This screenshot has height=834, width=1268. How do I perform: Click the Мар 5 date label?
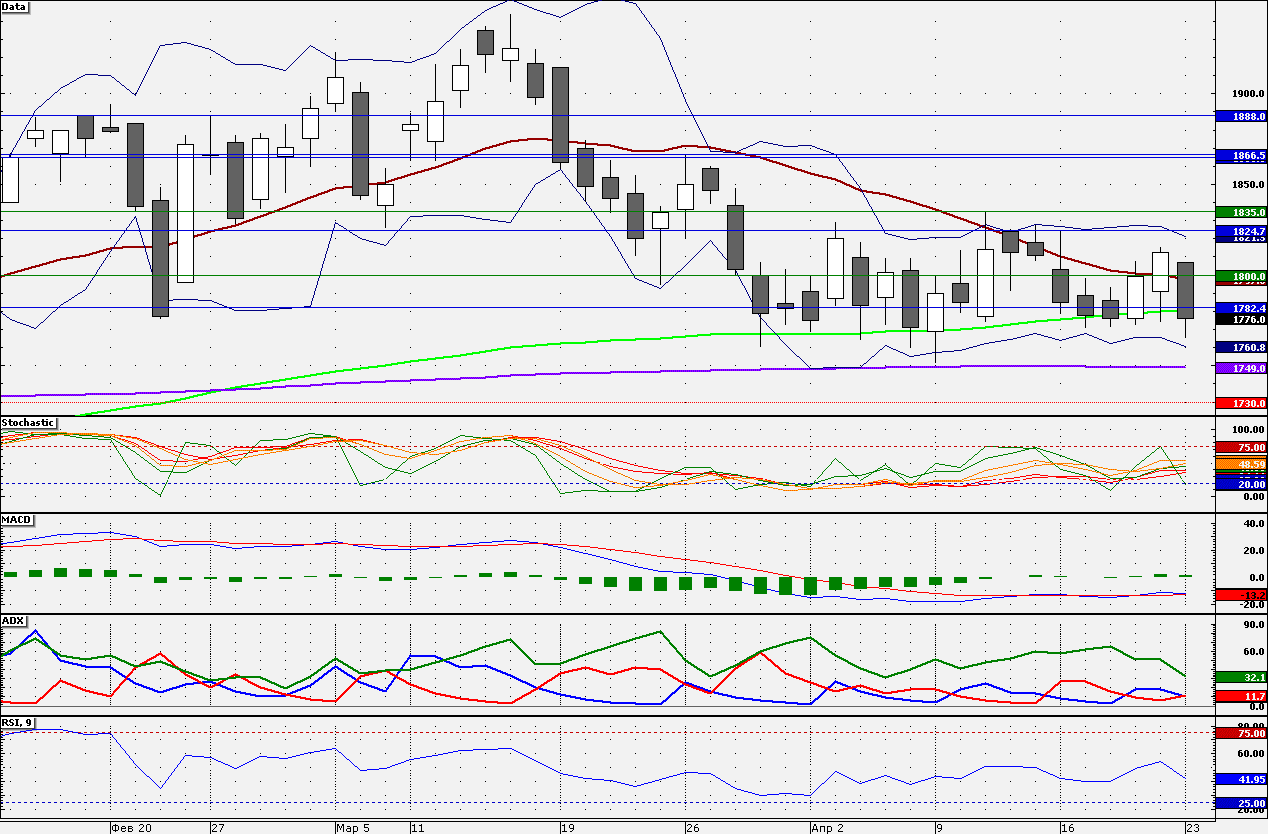(353, 828)
